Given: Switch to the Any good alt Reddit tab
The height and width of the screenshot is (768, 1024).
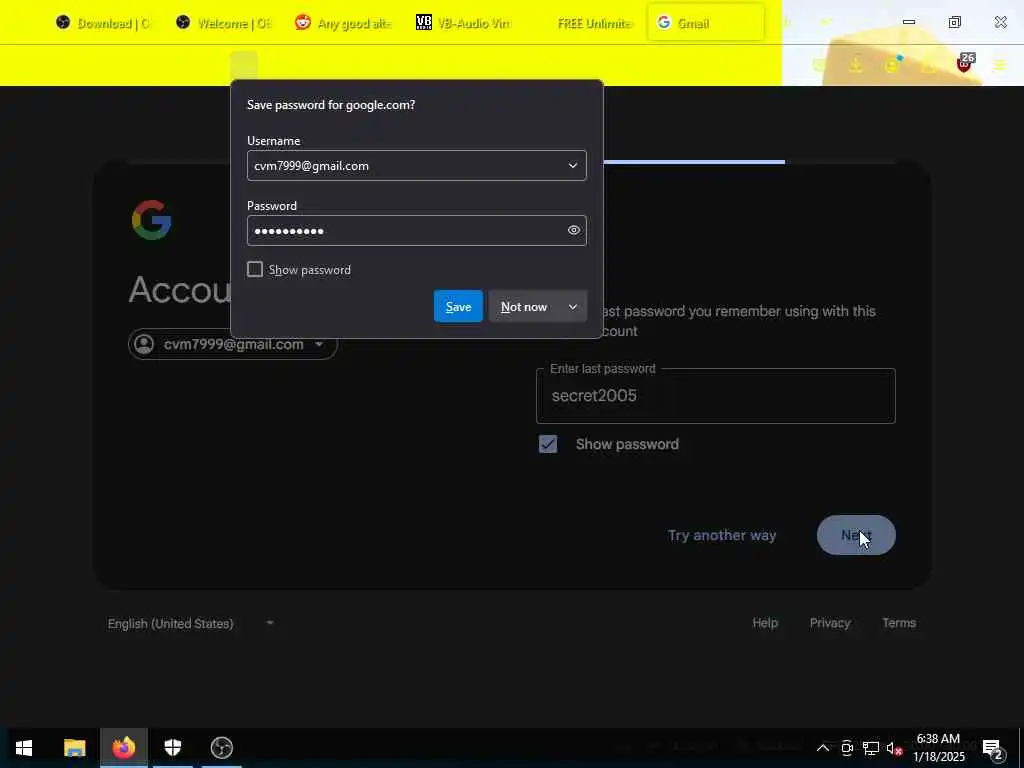Looking at the screenshot, I should (343, 23).
